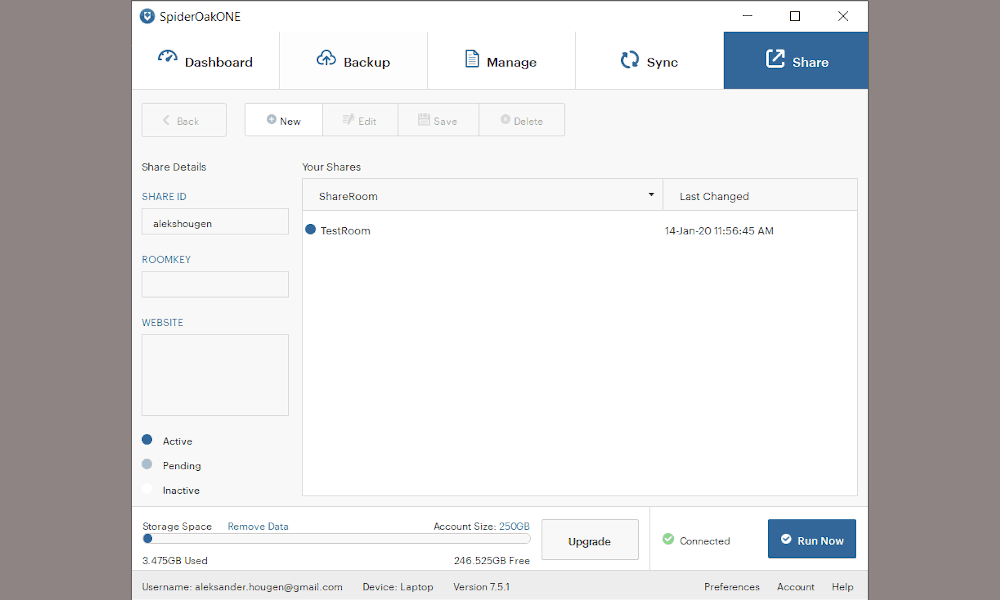The height and width of the screenshot is (600, 1000).
Task: Click the 246.525GB Free text
Action: [x=492, y=560]
